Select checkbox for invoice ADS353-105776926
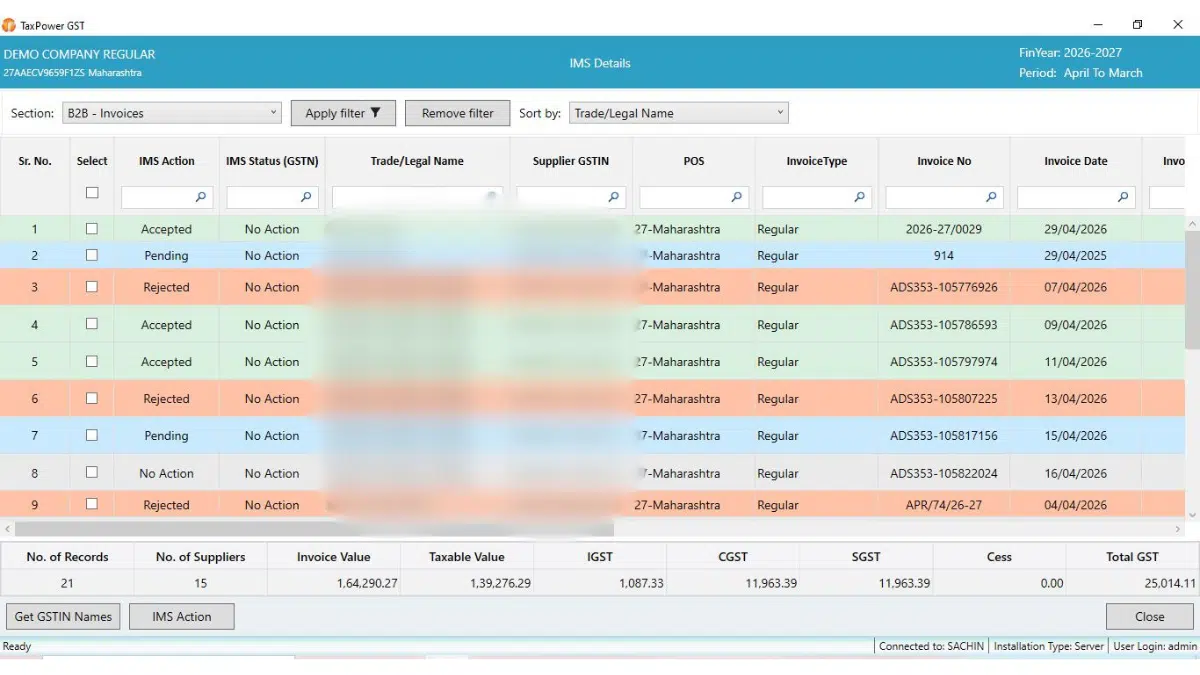The width and height of the screenshot is (1200, 675). coord(92,287)
